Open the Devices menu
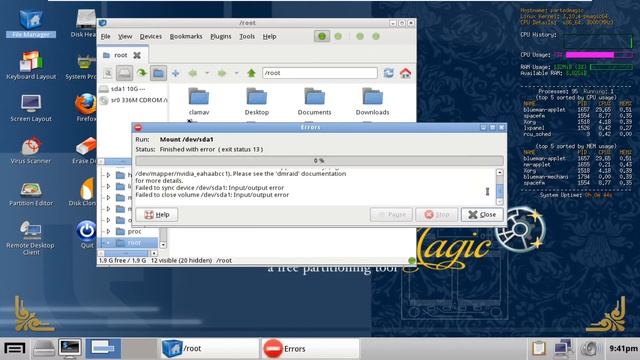This screenshot has height=360, width=640. (151, 36)
